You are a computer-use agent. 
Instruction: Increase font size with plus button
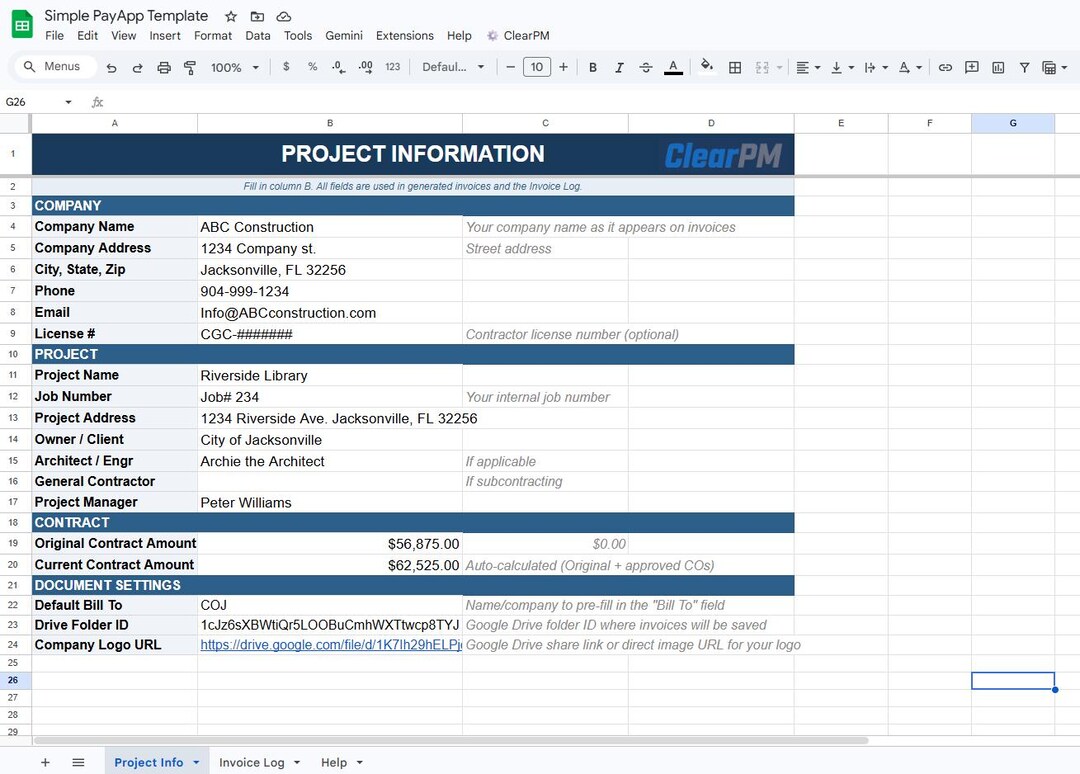[x=563, y=67]
